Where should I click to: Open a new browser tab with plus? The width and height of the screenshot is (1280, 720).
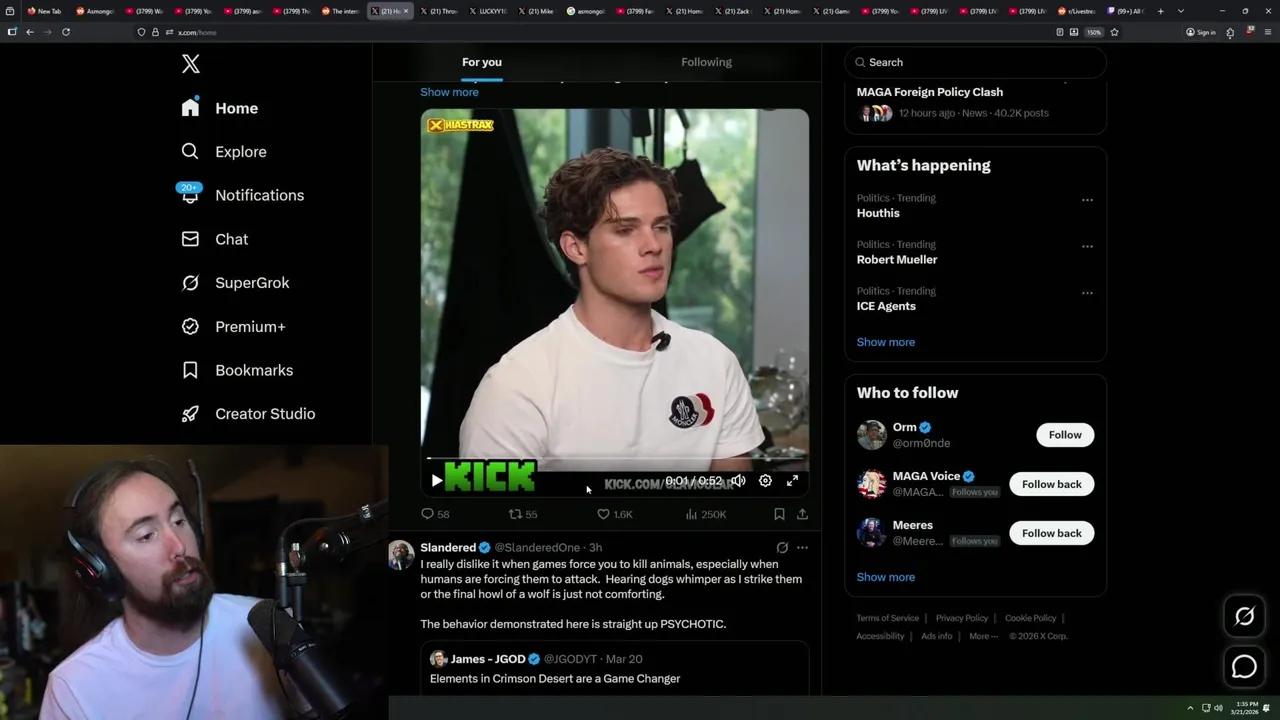[x=1161, y=11]
